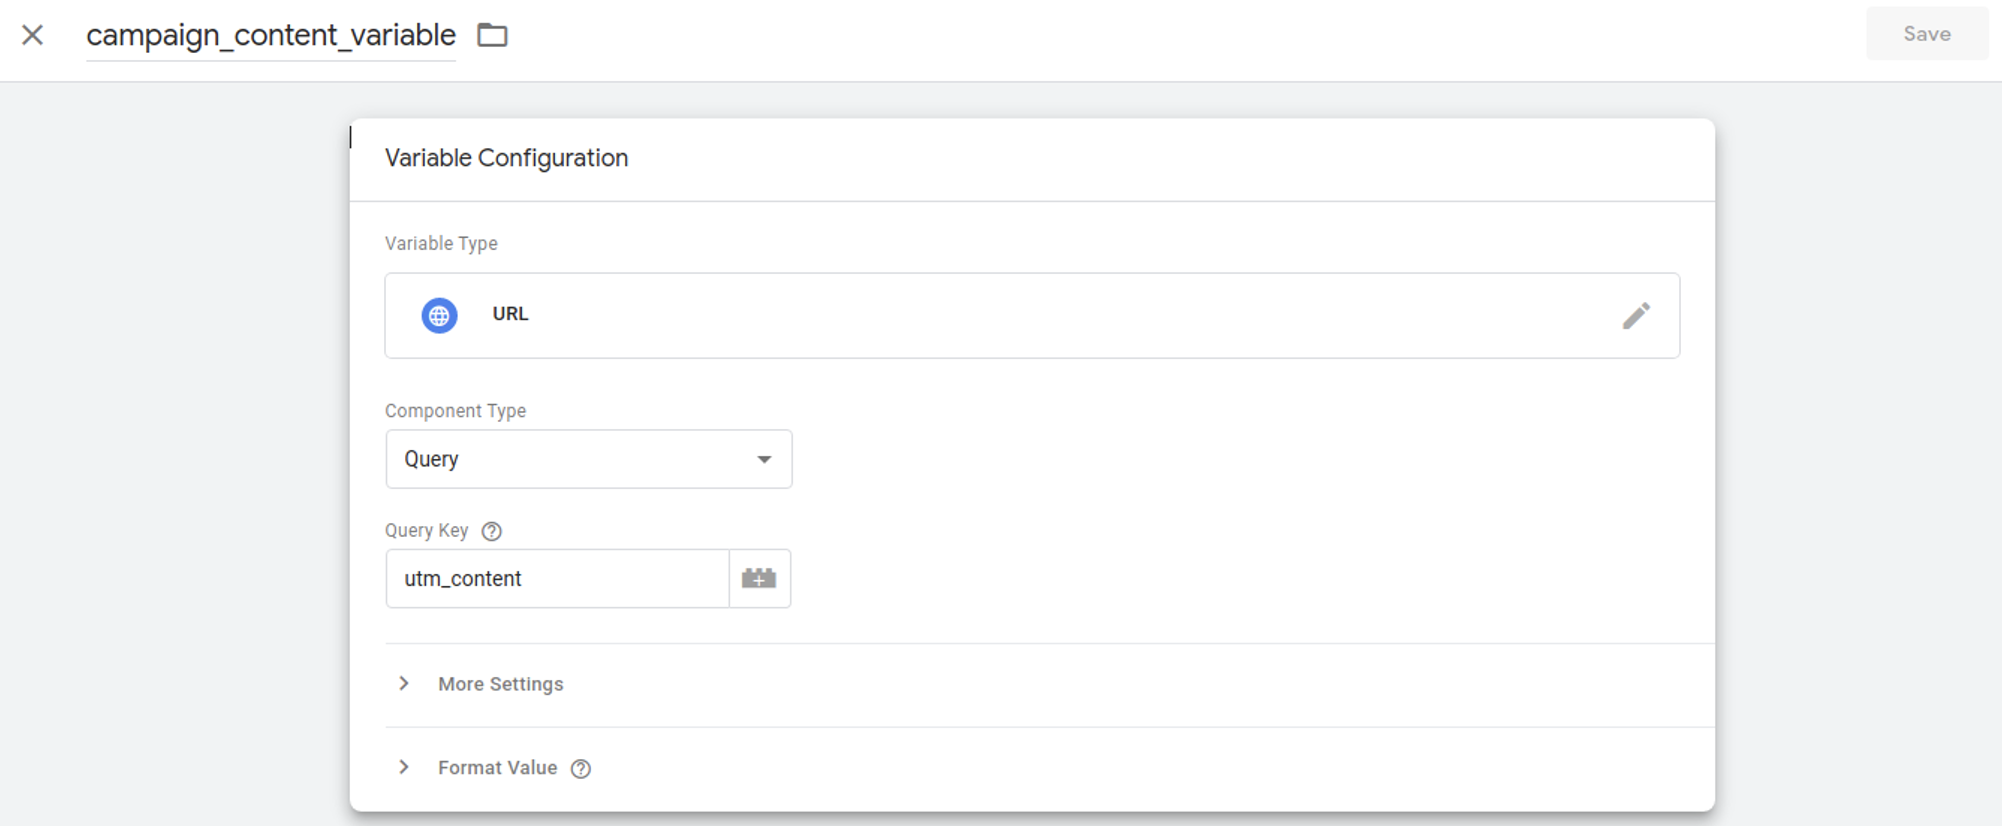Expand More Settings chevron
The width and height of the screenshot is (2002, 826).
[404, 684]
